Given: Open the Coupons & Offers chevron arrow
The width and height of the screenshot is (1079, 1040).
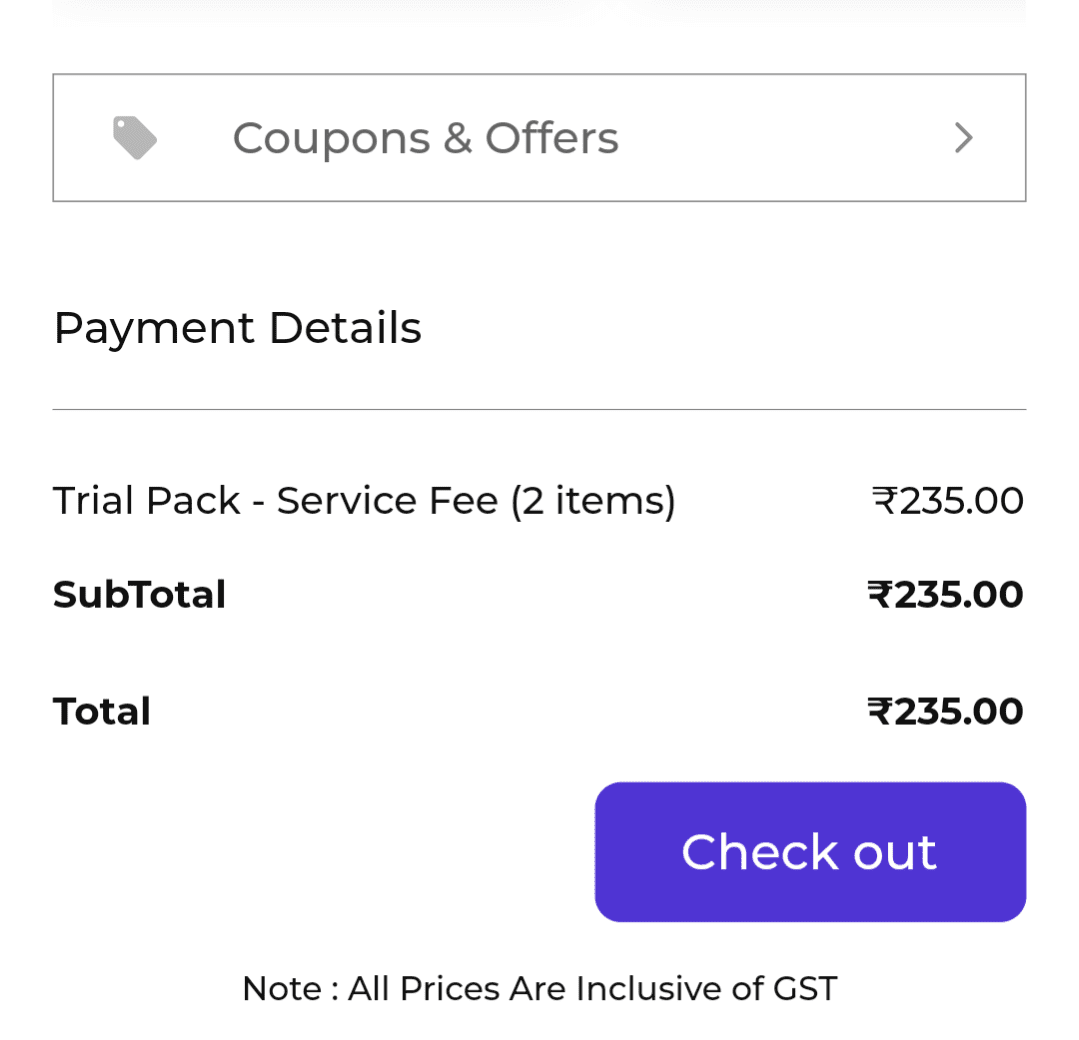Looking at the screenshot, I should [963, 138].
